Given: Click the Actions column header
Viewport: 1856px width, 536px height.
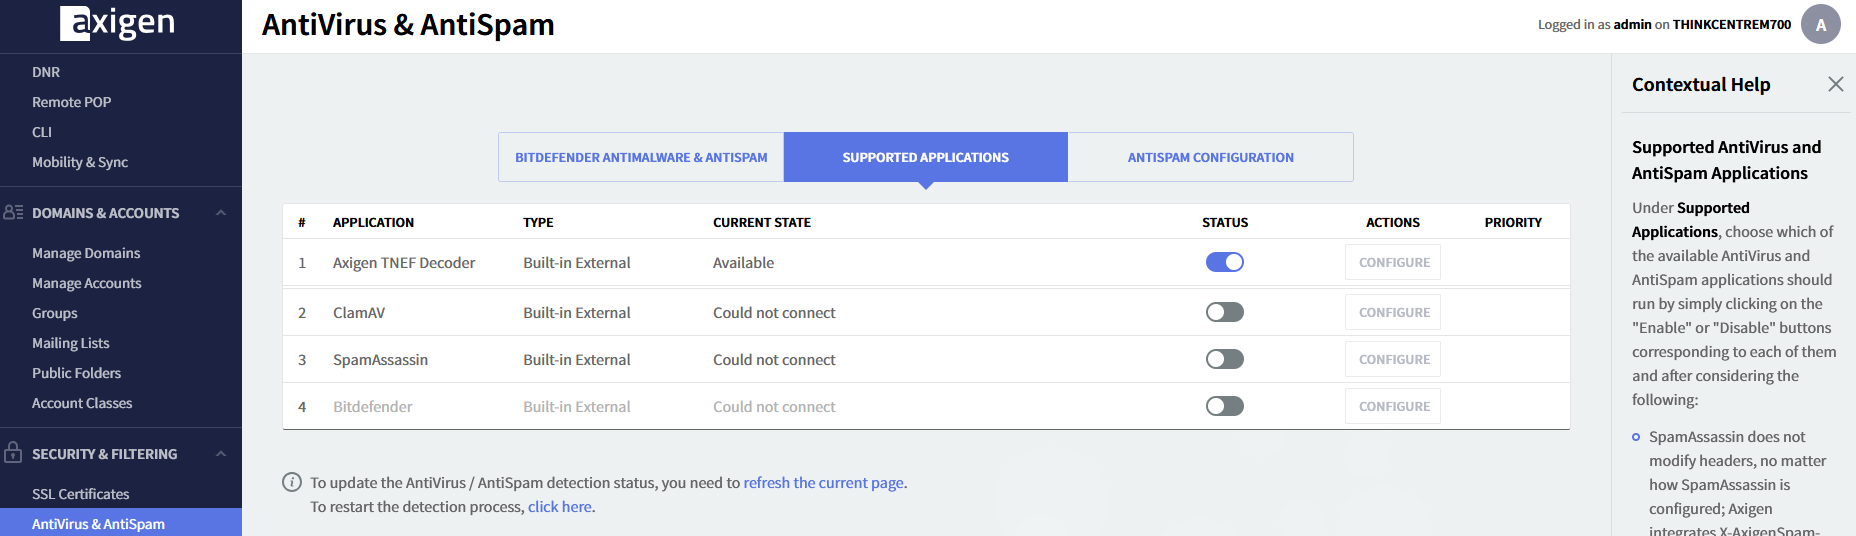Looking at the screenshot, I should (1392, 222).
